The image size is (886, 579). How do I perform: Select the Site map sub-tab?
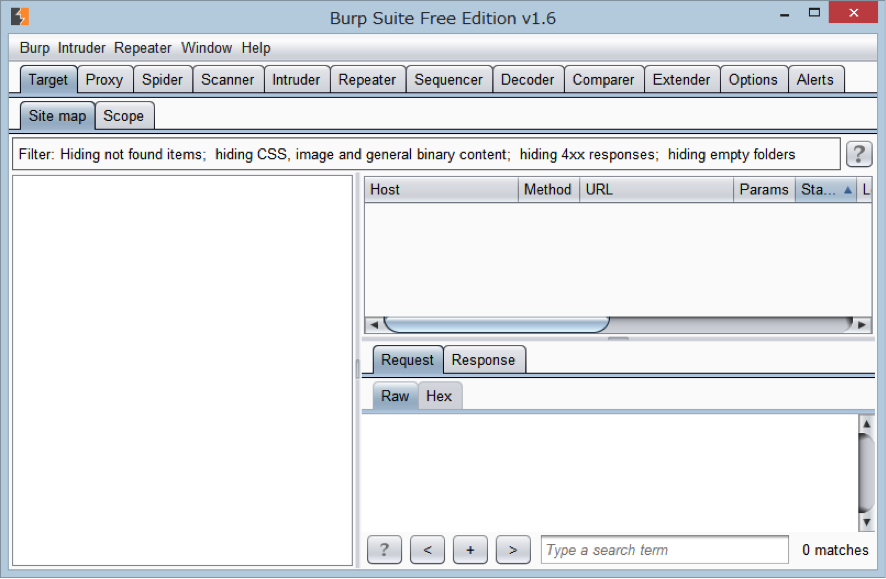[58, 116]
